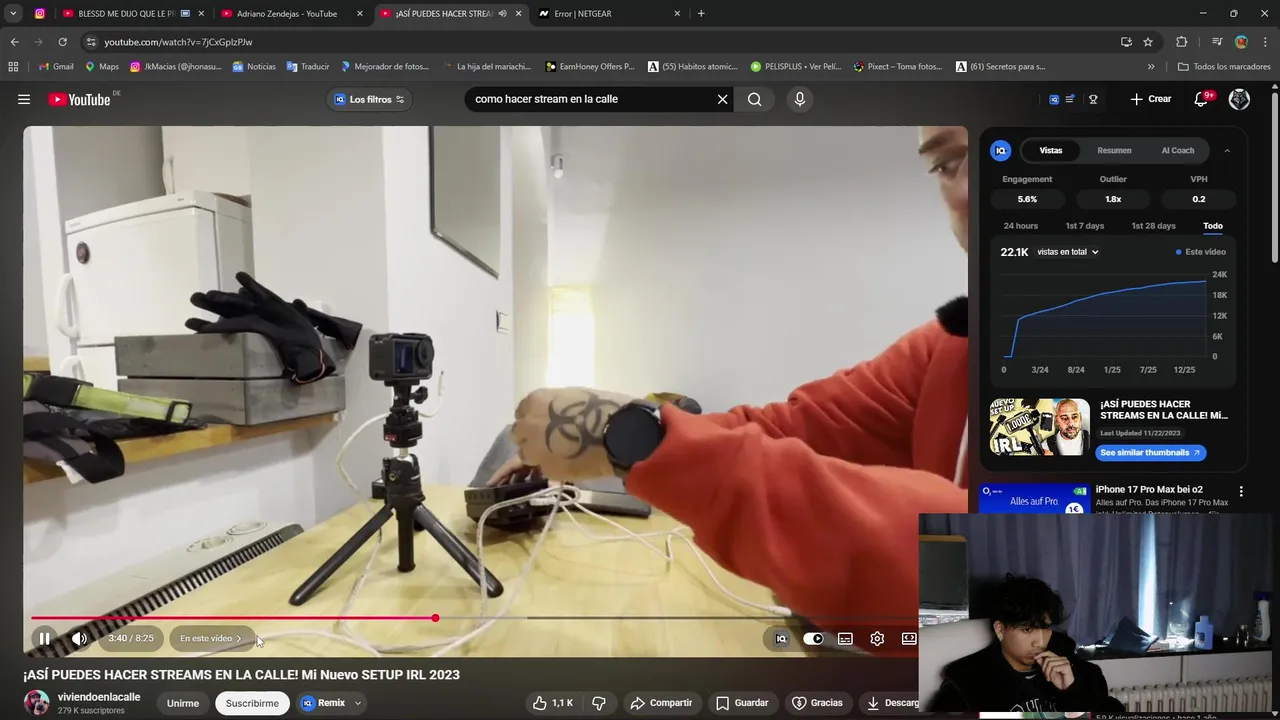This screenshot has width=1280, height=720.
Task: Clear the search query with X
Action: tap(722, 99)
